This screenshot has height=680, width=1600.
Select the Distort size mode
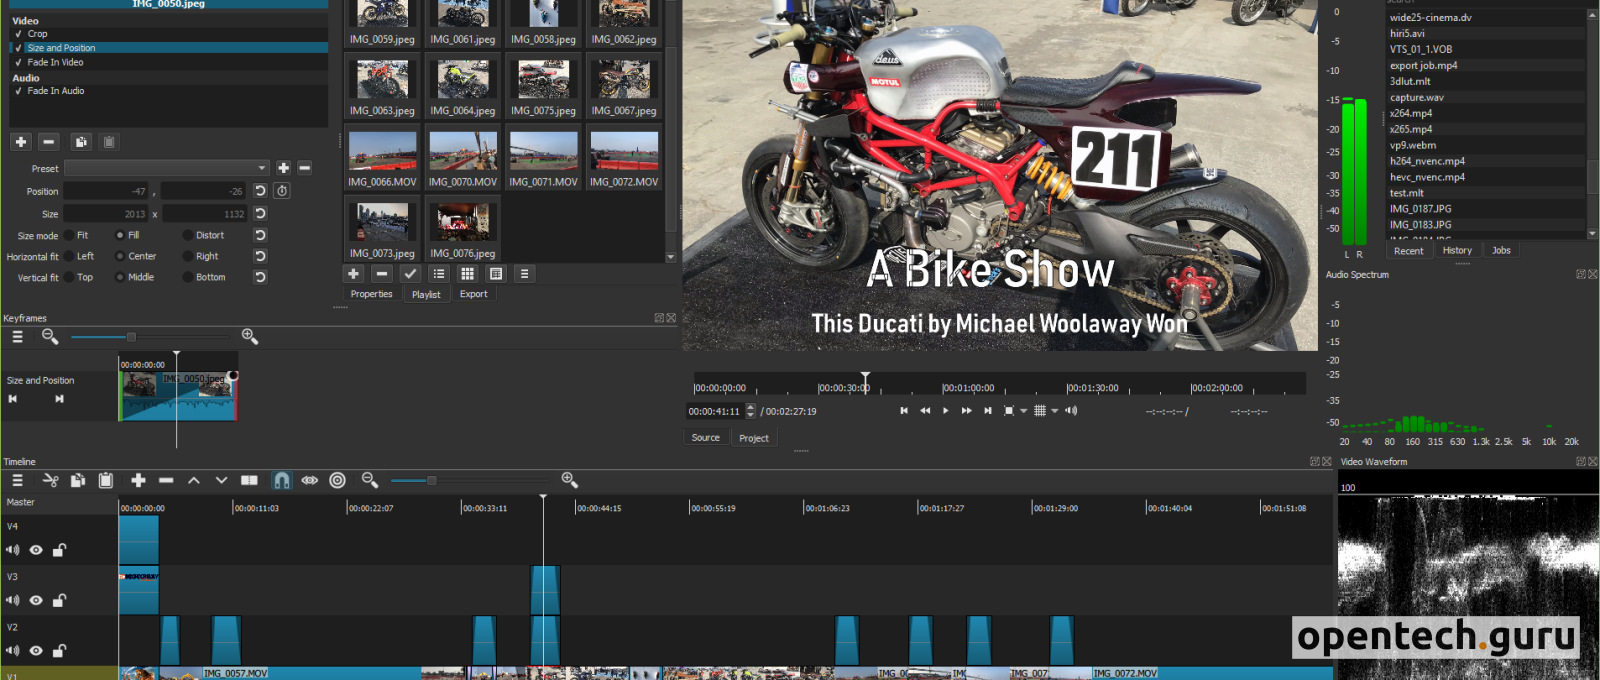coord(188,236)
